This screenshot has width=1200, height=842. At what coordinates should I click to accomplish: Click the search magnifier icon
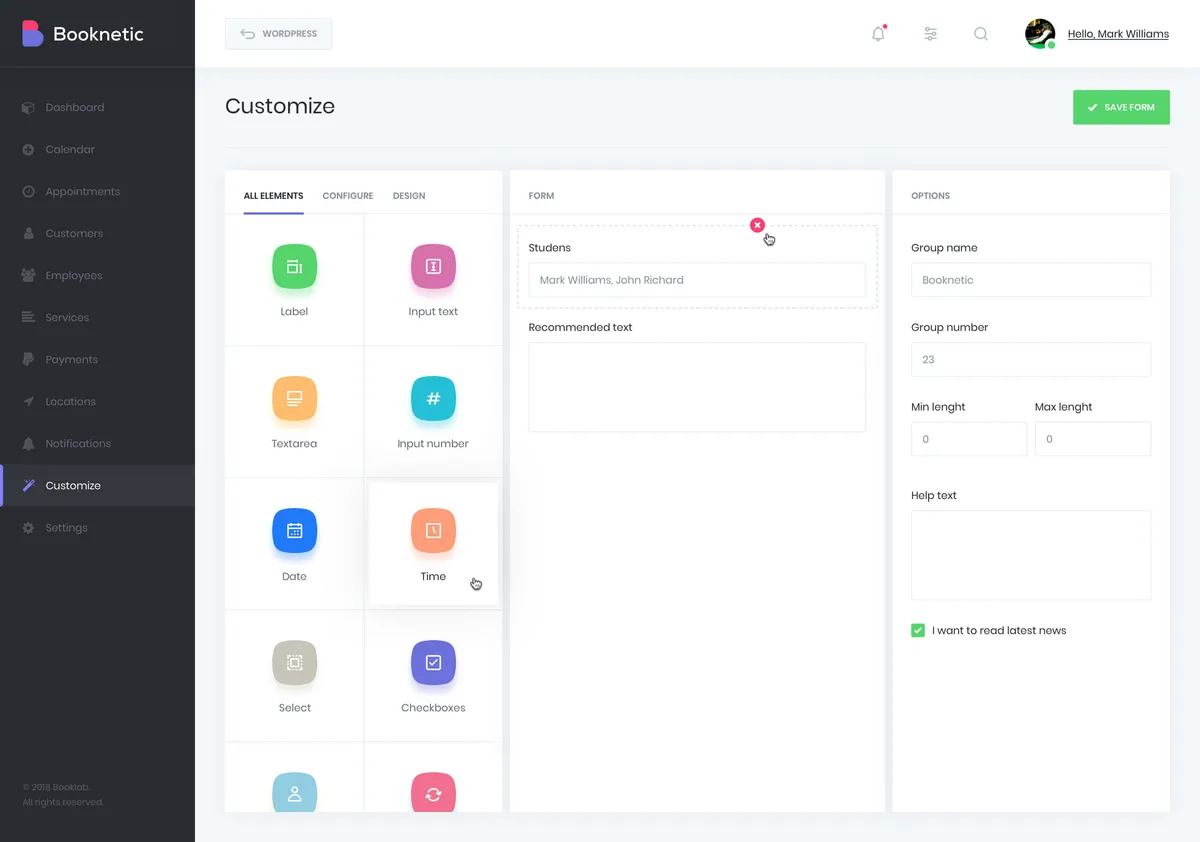[981, 34]
